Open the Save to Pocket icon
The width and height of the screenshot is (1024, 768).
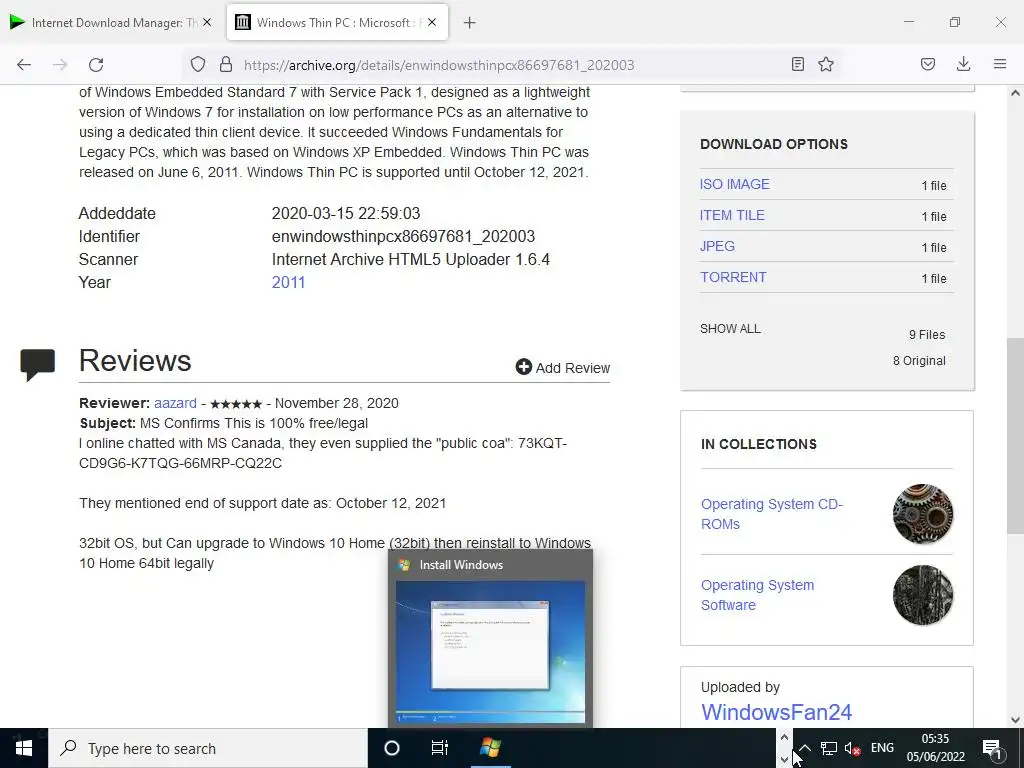(x=928, y=64)
